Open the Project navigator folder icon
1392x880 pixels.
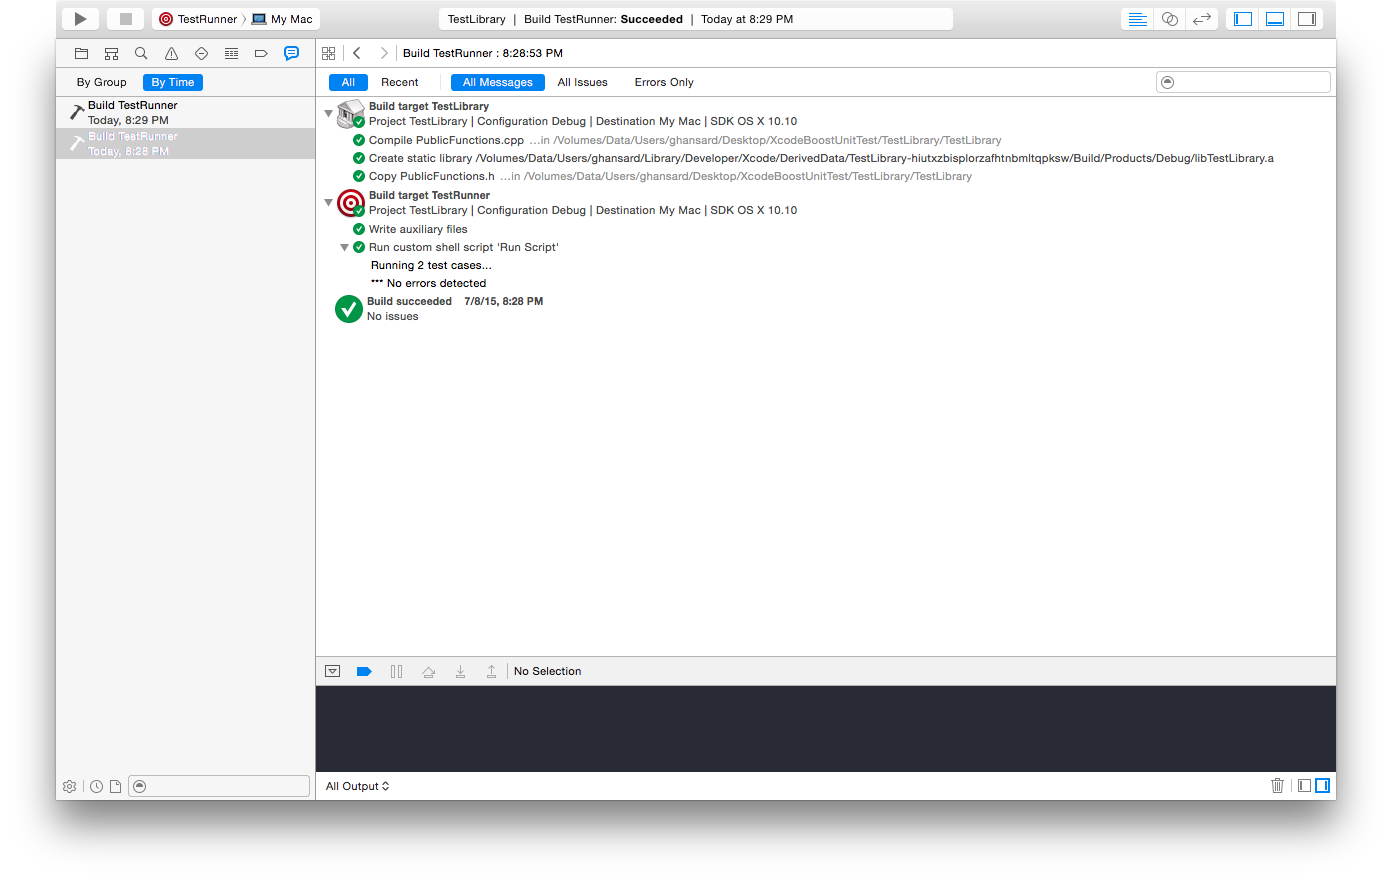point(82,53)
